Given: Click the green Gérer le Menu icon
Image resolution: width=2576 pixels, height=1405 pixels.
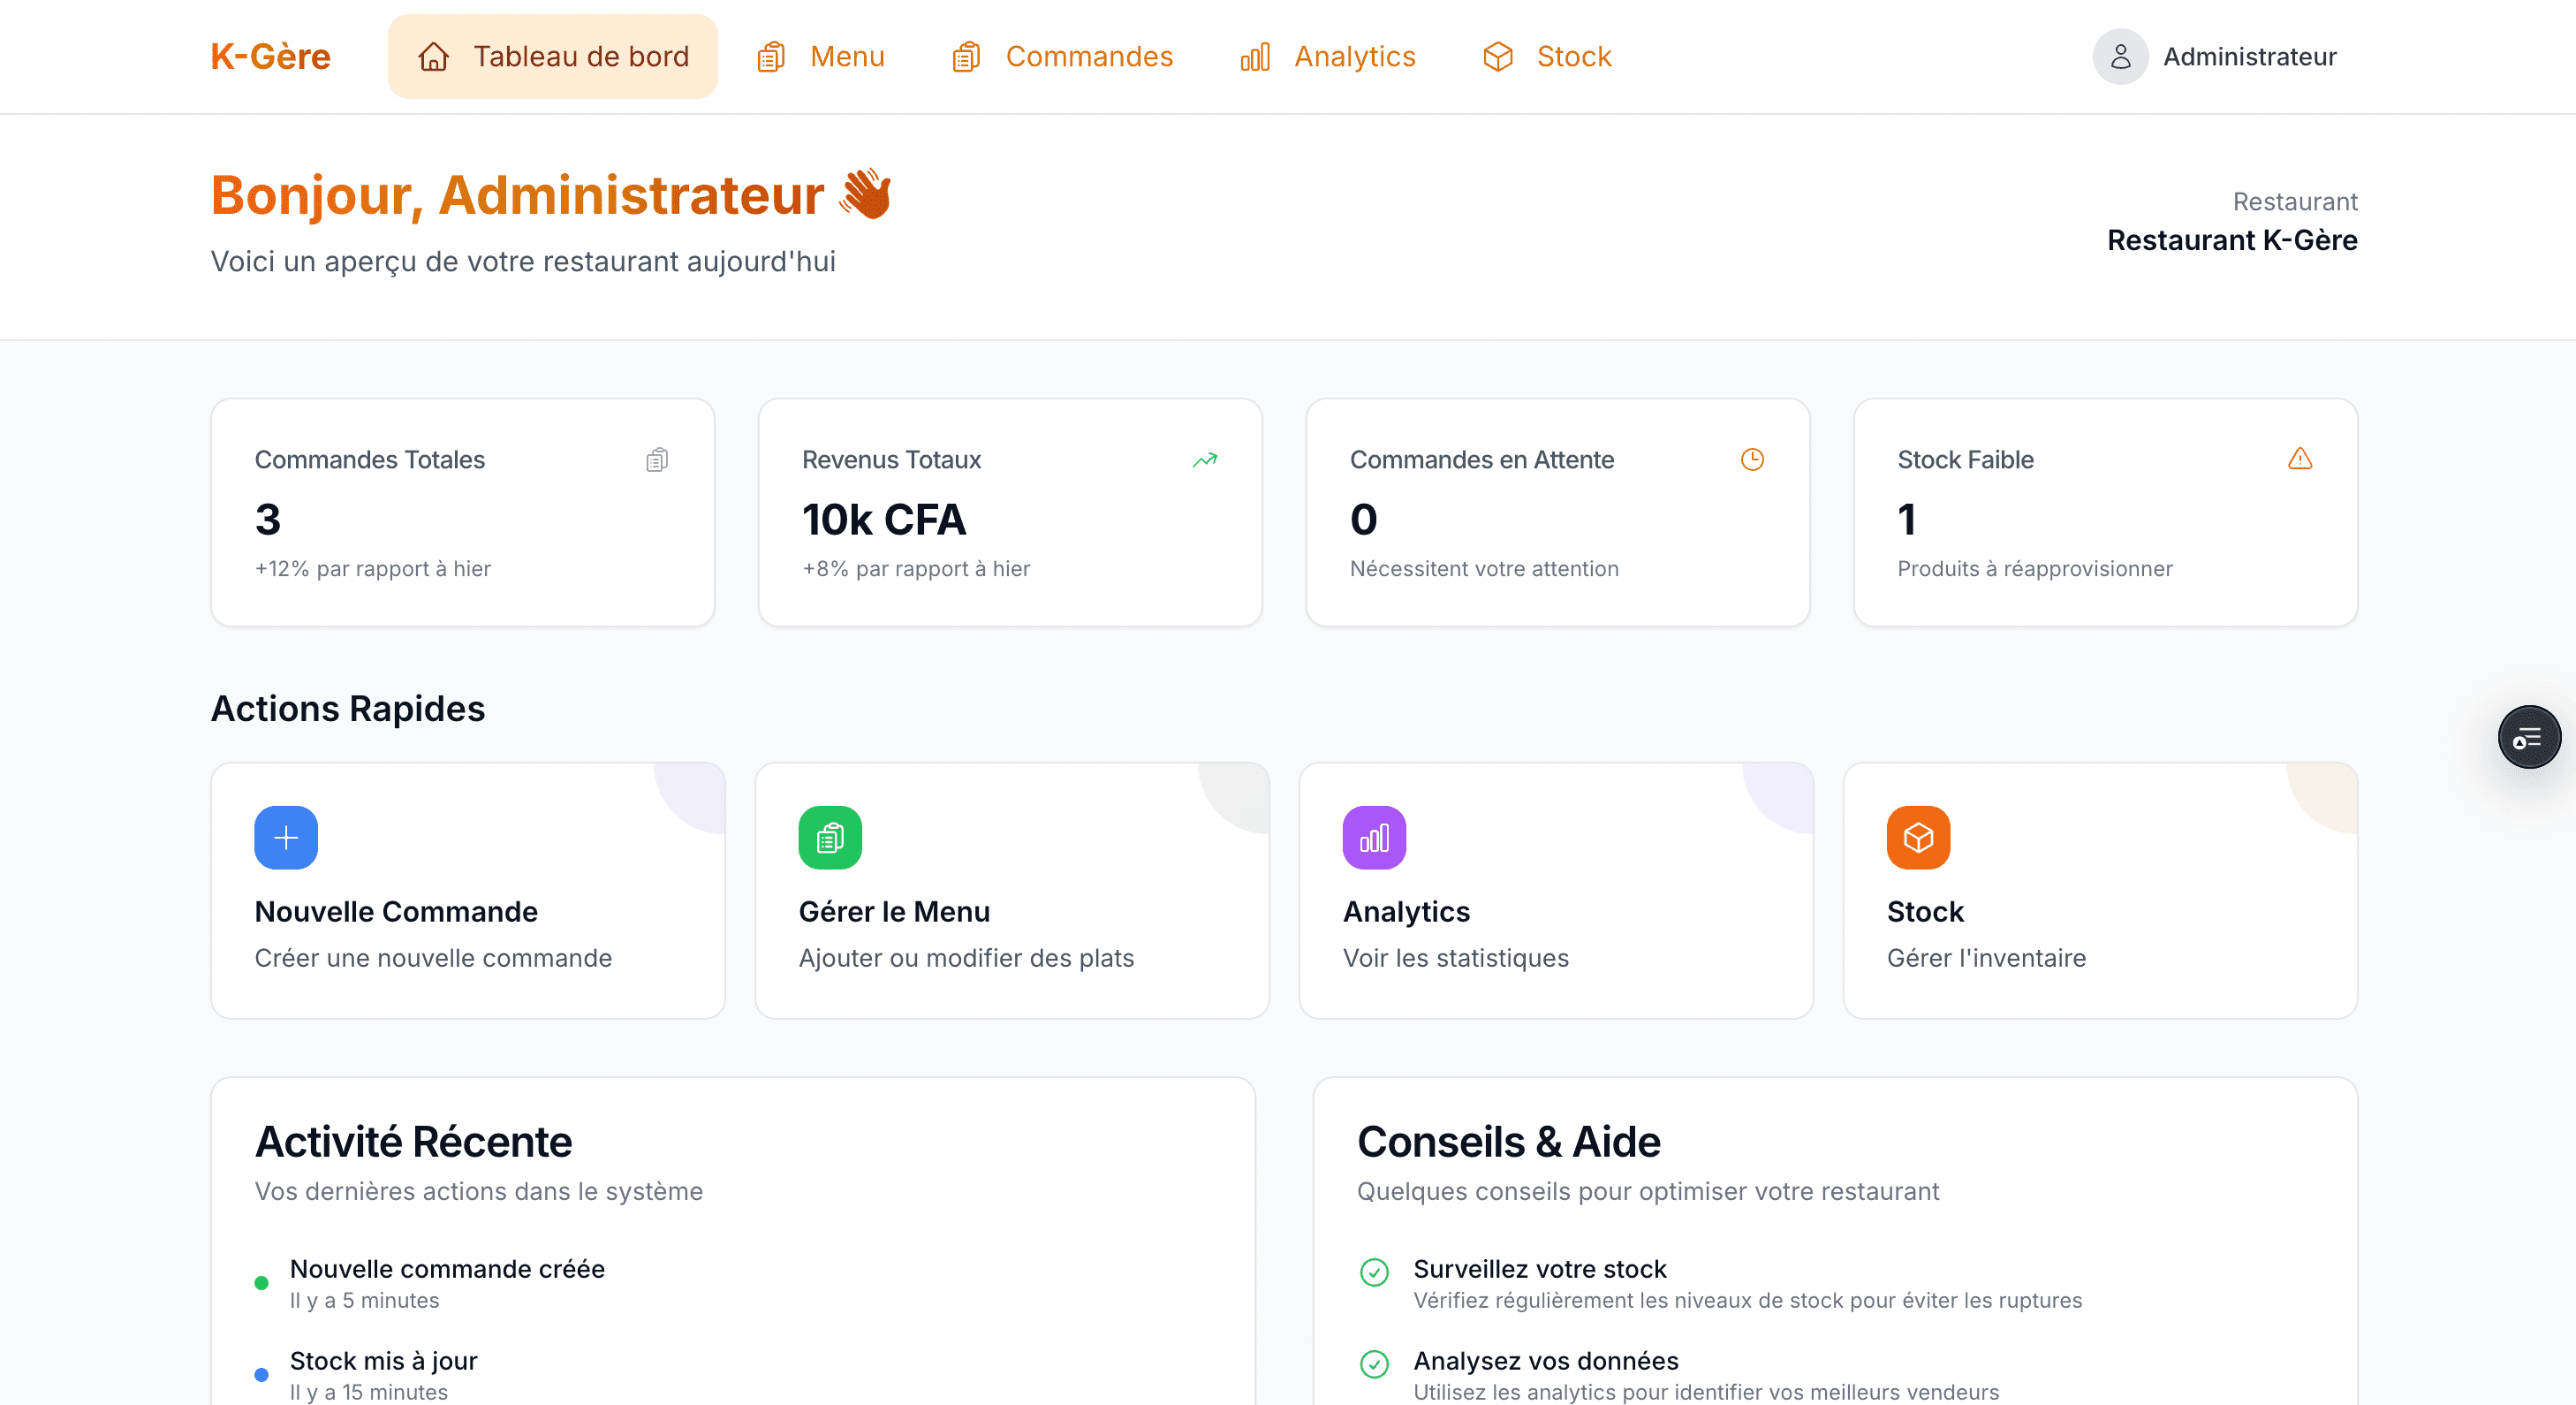Looking at the screenshot, I should [829, 838].
